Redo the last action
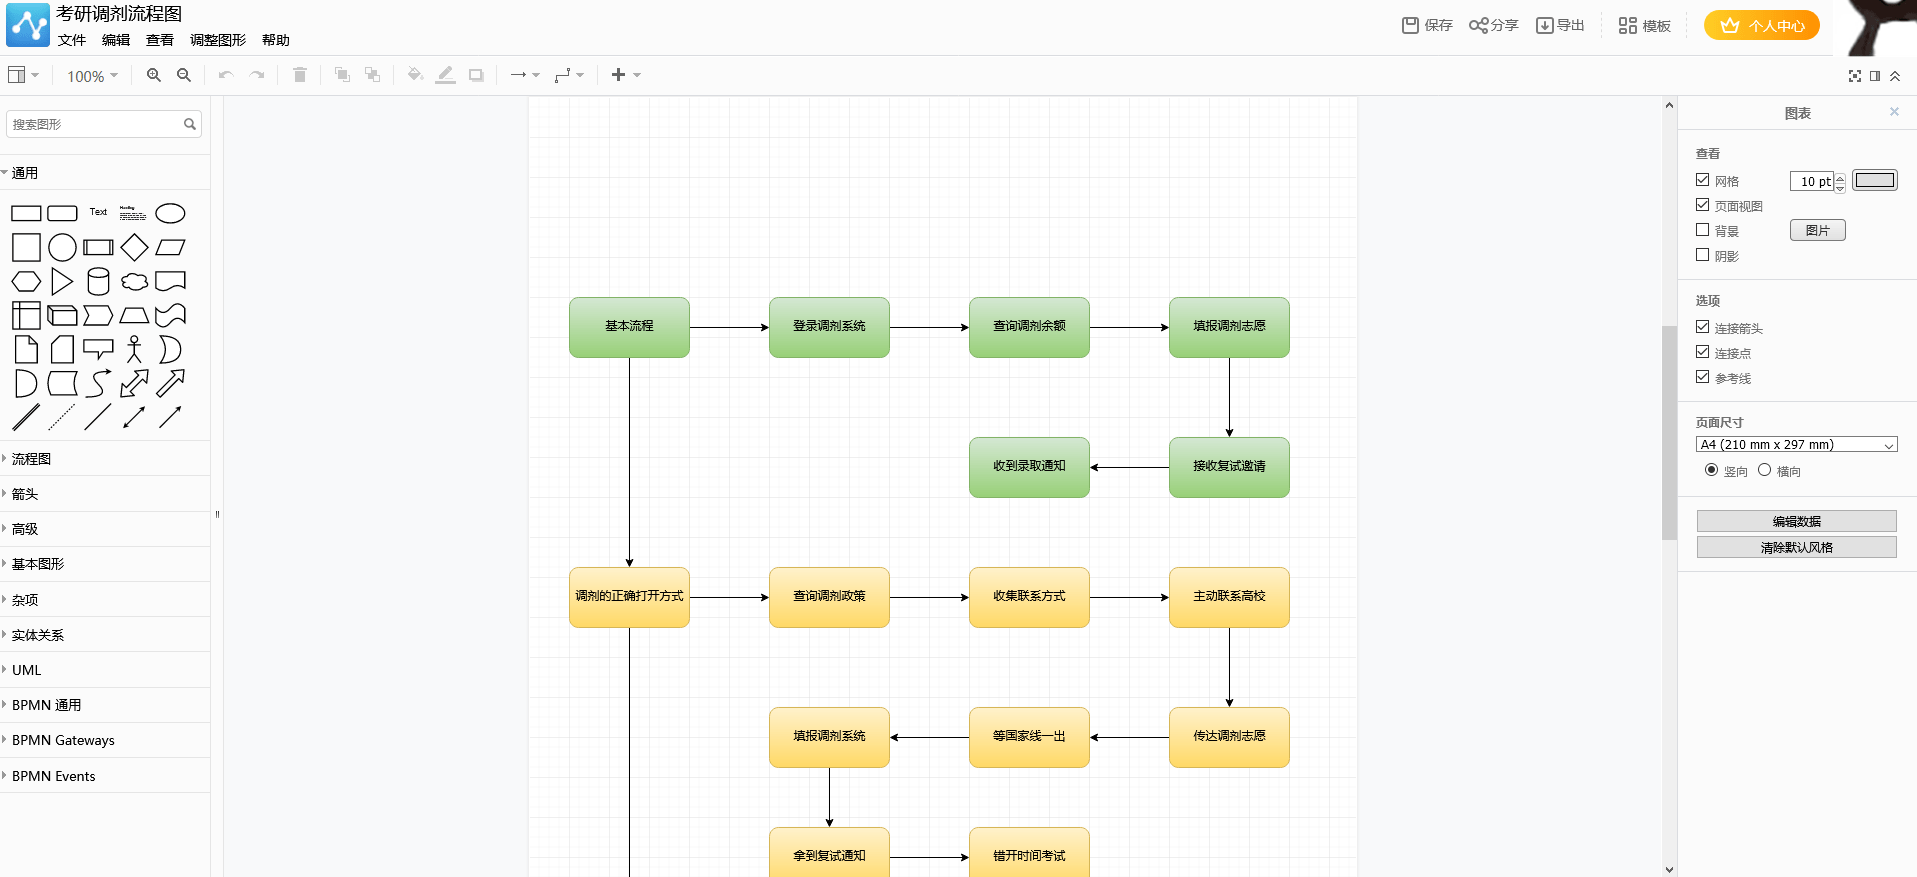Image resolution: width=1917 pixels, height=877 pixels. tap(257, 75)
